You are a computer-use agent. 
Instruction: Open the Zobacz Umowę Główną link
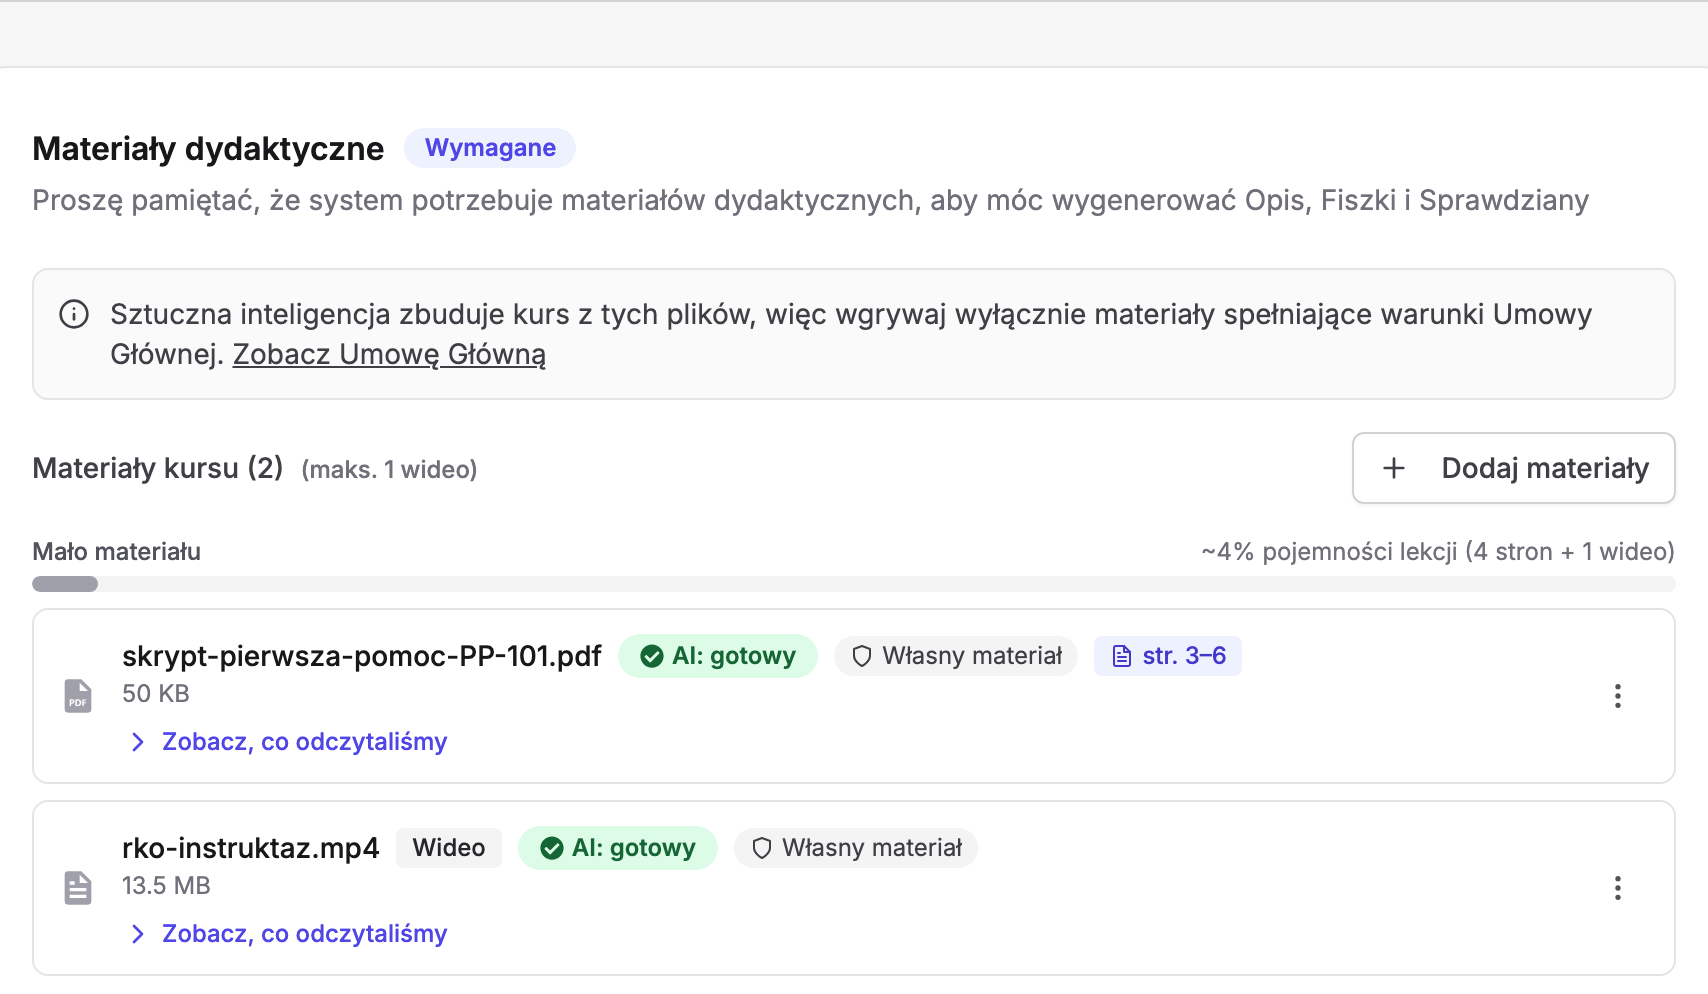coord(389,354)
